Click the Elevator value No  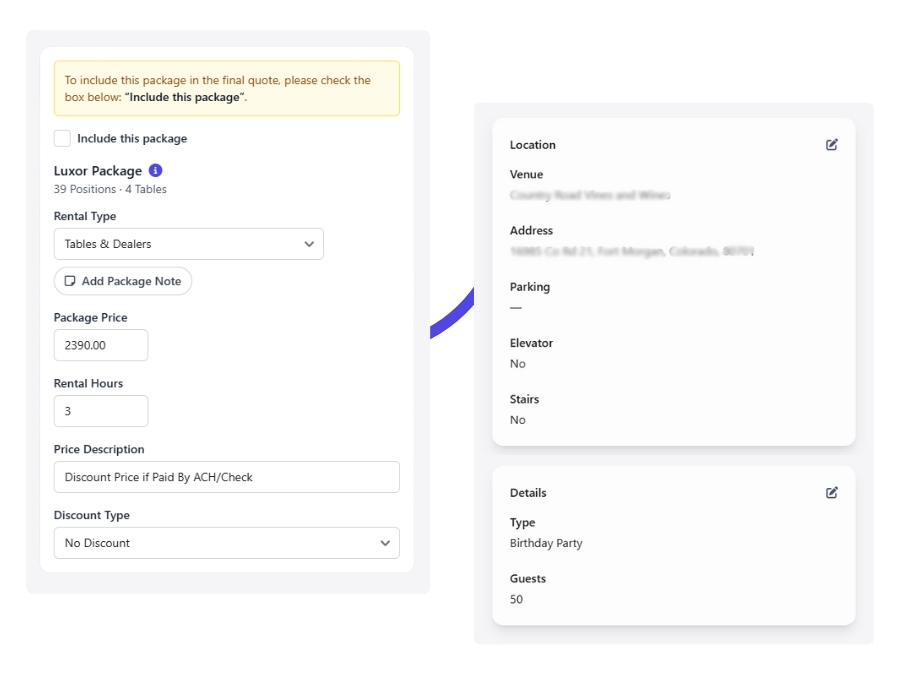coord(517,364)
